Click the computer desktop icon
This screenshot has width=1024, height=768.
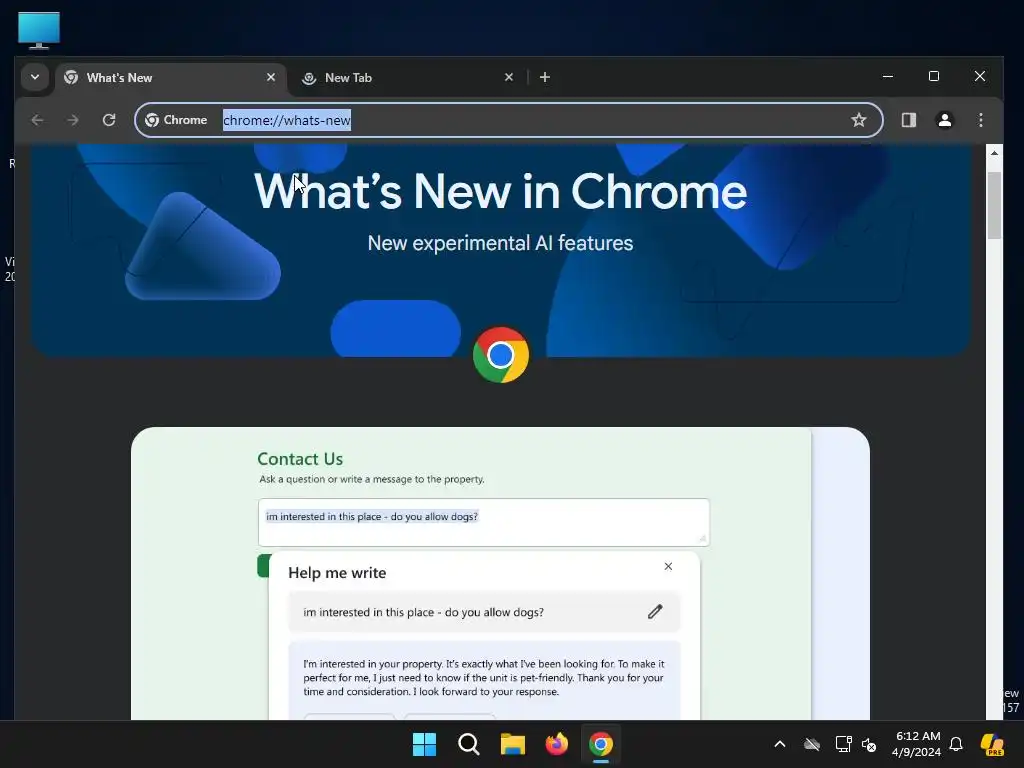pos(39,30)
